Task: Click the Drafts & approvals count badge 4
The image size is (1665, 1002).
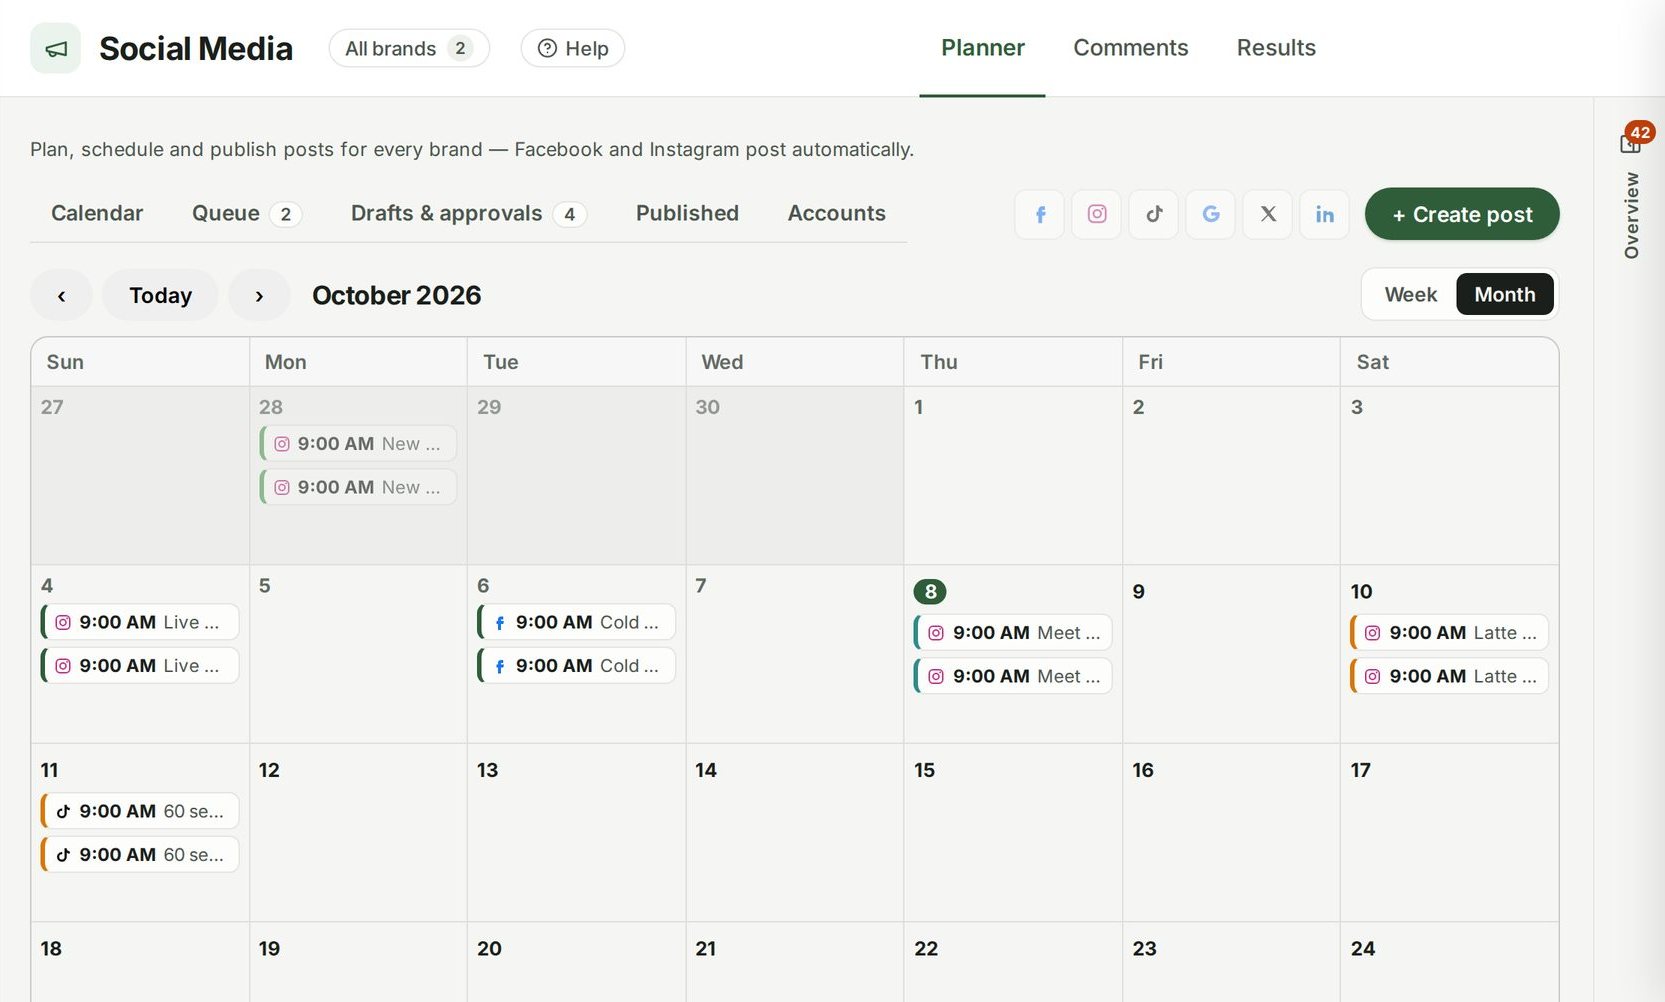Action: pos(569,214)
